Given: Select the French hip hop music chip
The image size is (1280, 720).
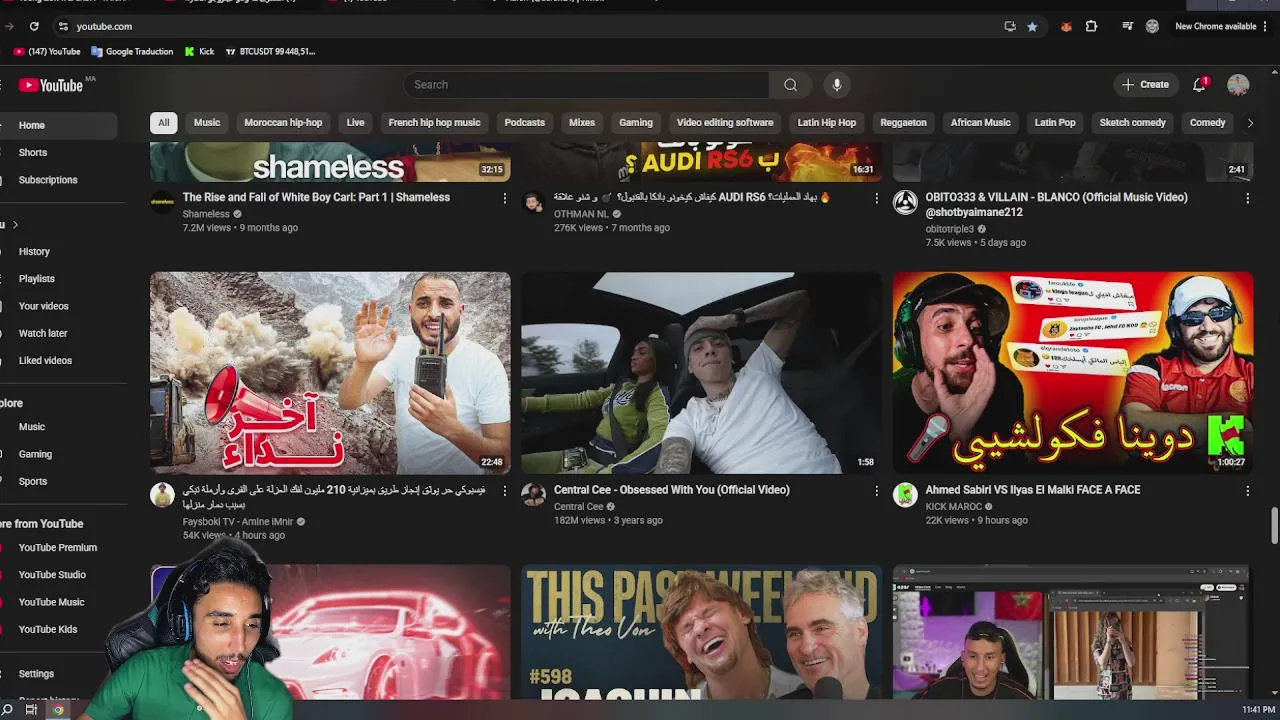Looking at the screenshot, I should click(x=434, y=122).
